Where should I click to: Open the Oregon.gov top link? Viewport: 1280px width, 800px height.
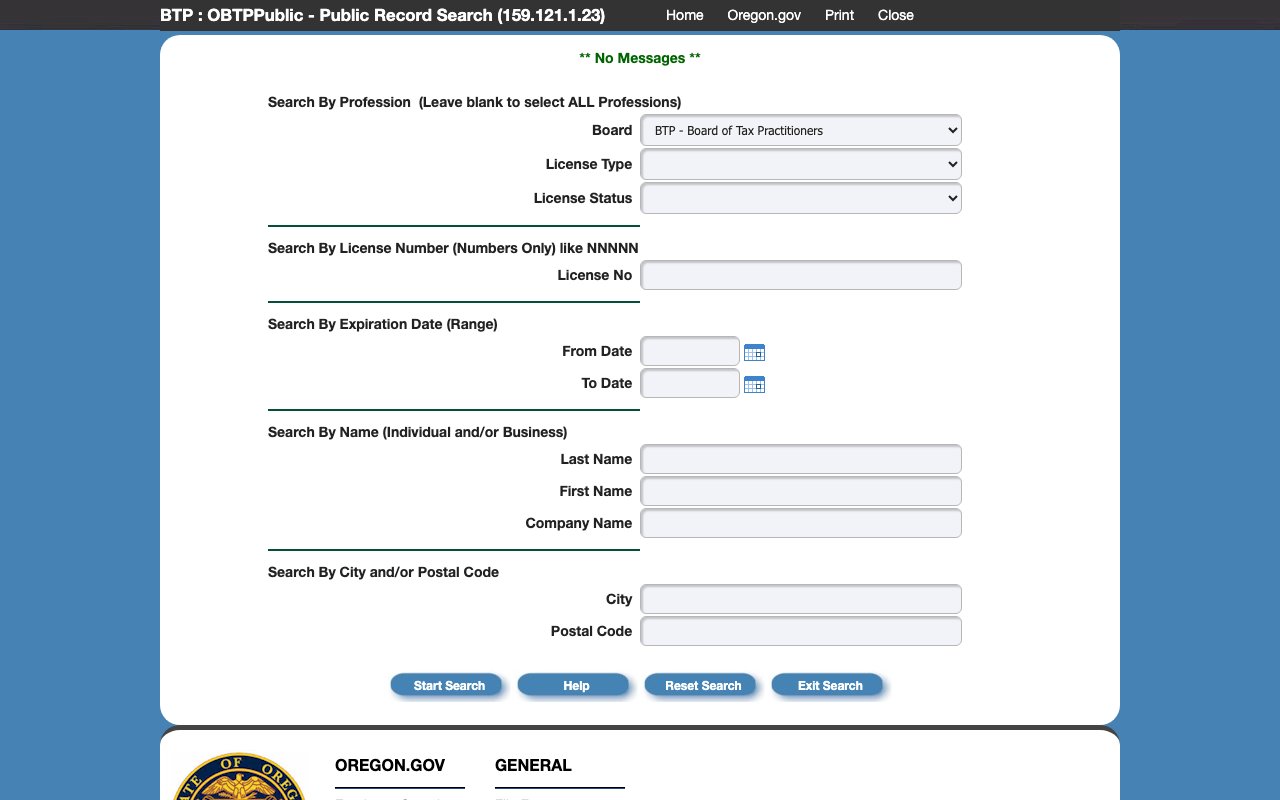pos(764,15)
